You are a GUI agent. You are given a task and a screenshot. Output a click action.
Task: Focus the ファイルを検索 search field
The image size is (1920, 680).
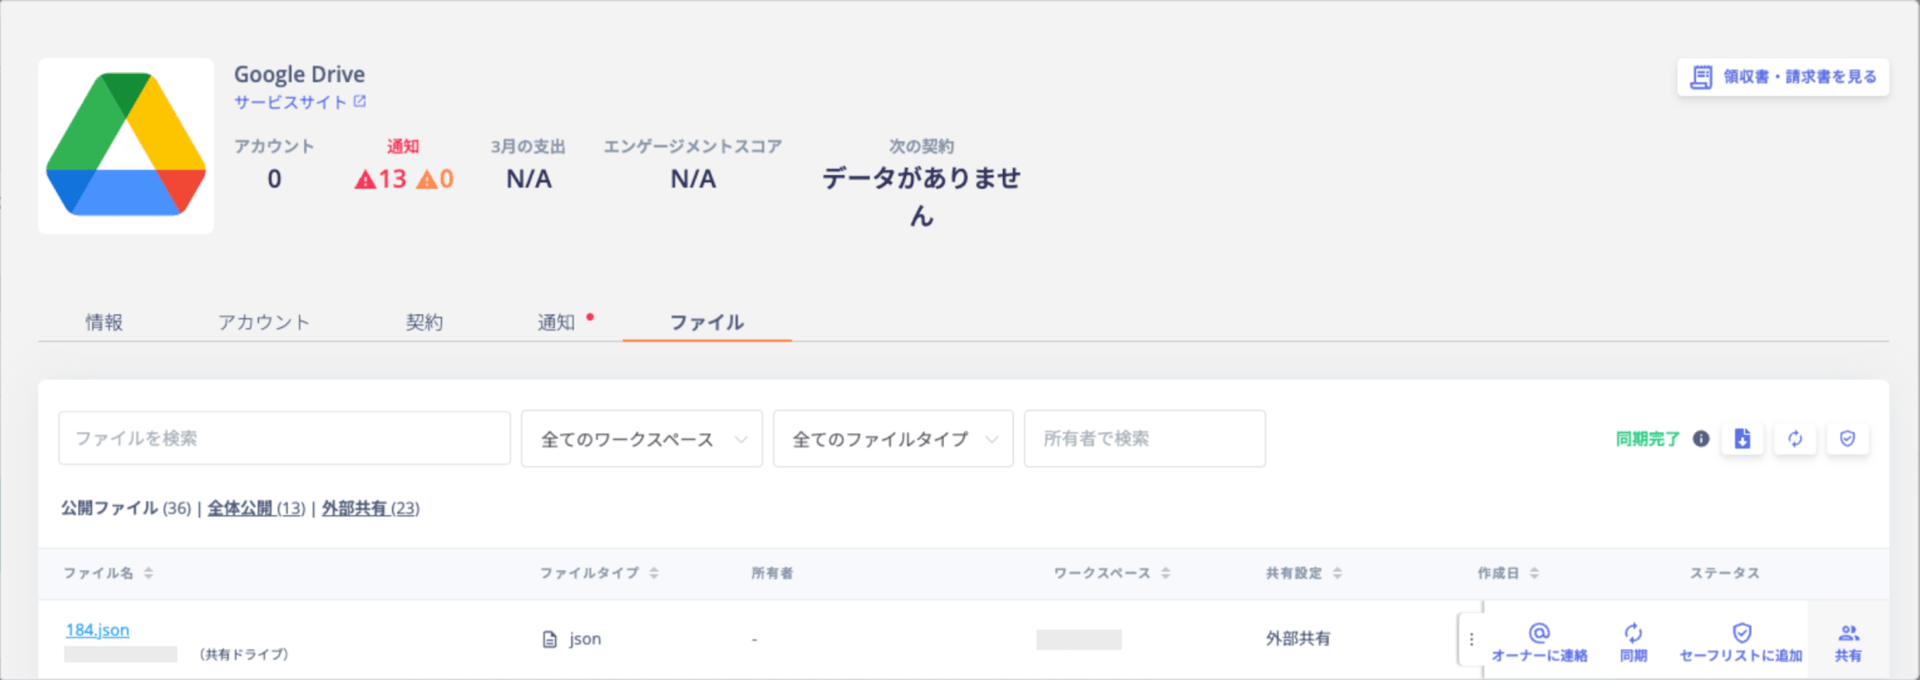coord(284,438)
